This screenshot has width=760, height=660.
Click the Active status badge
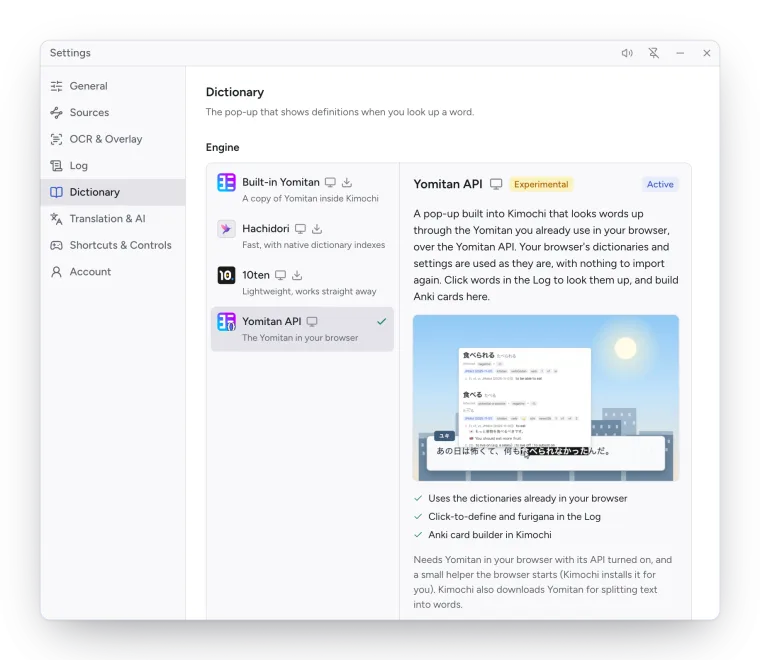[x=660, y=184]
